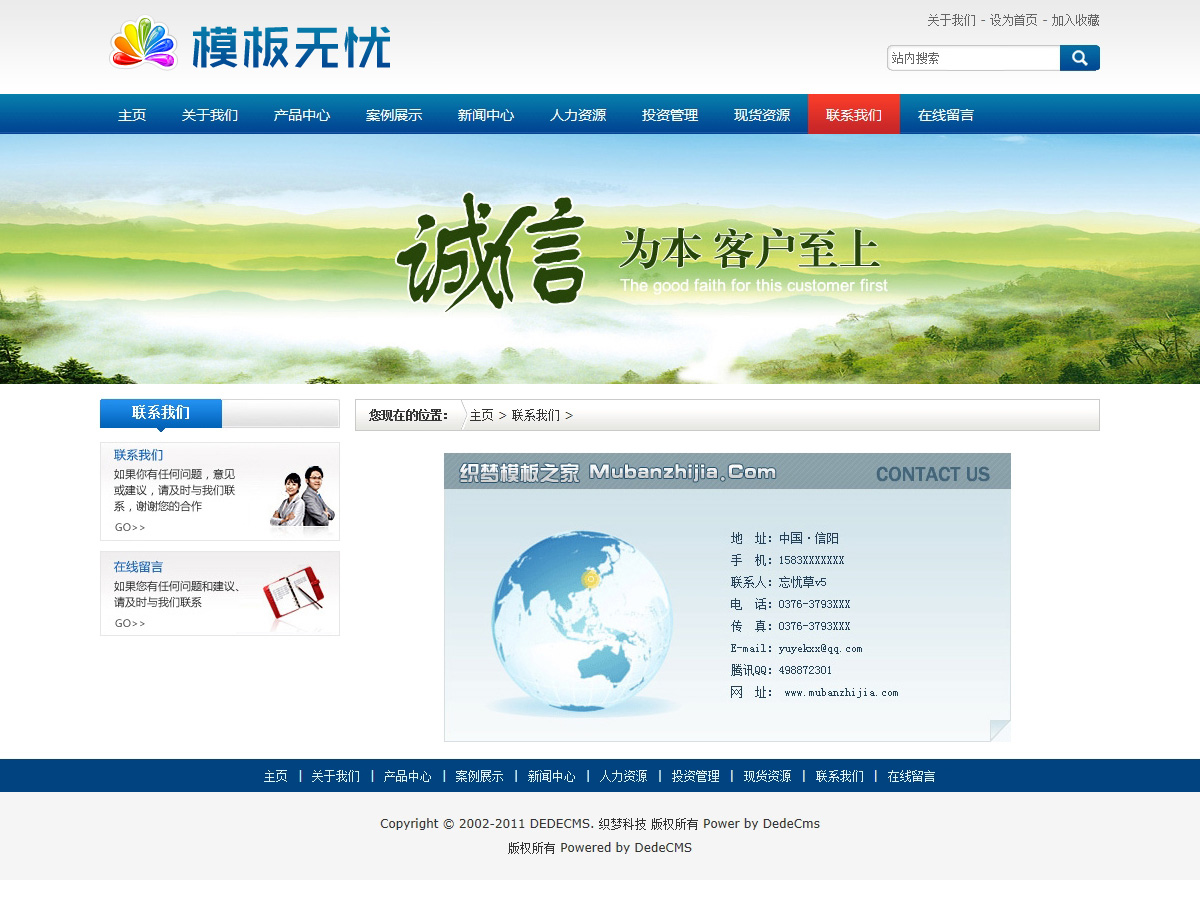1200x897 pixels.
Task: Click the magnifier search button
Action: click(1079, 58)
